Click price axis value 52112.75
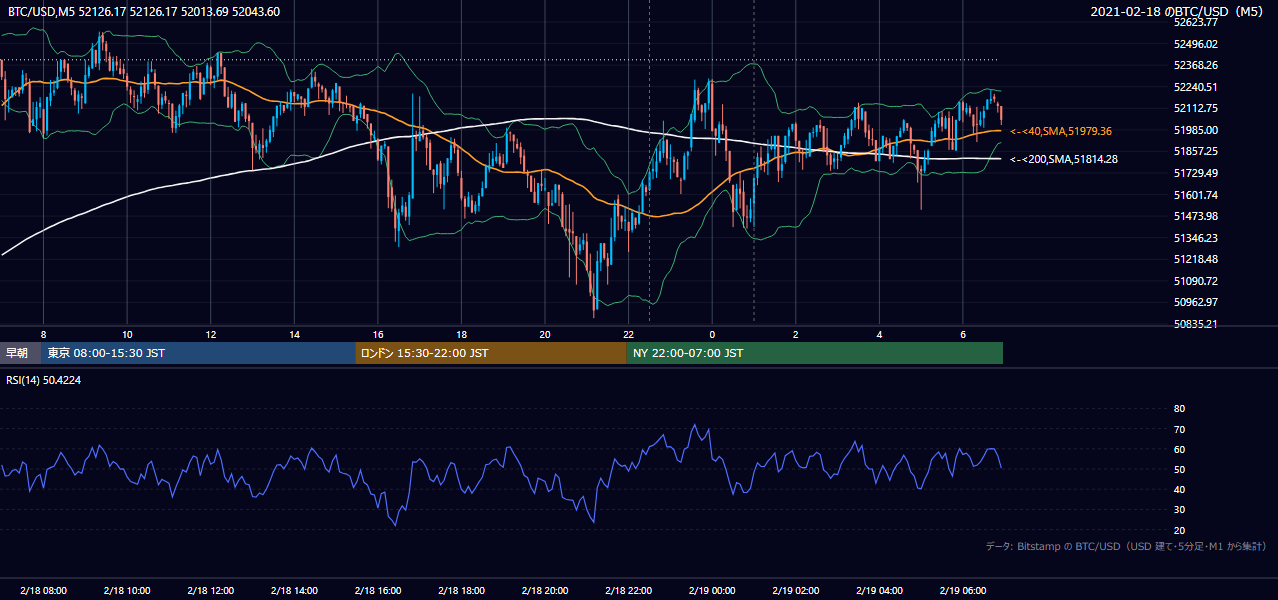The image size is (1278, 600). [x=1195, y=108]
